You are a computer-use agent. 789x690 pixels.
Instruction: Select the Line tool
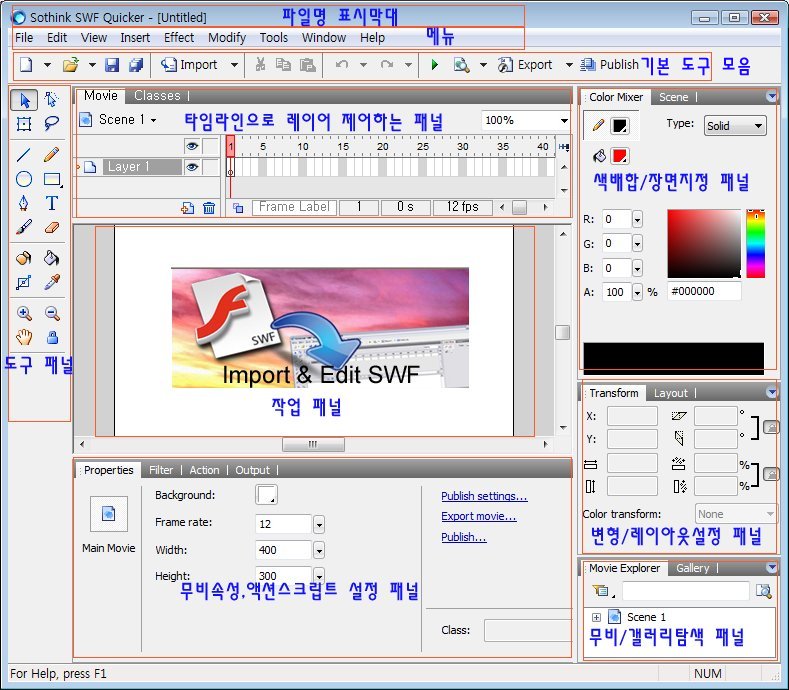[x=24, y=155]
